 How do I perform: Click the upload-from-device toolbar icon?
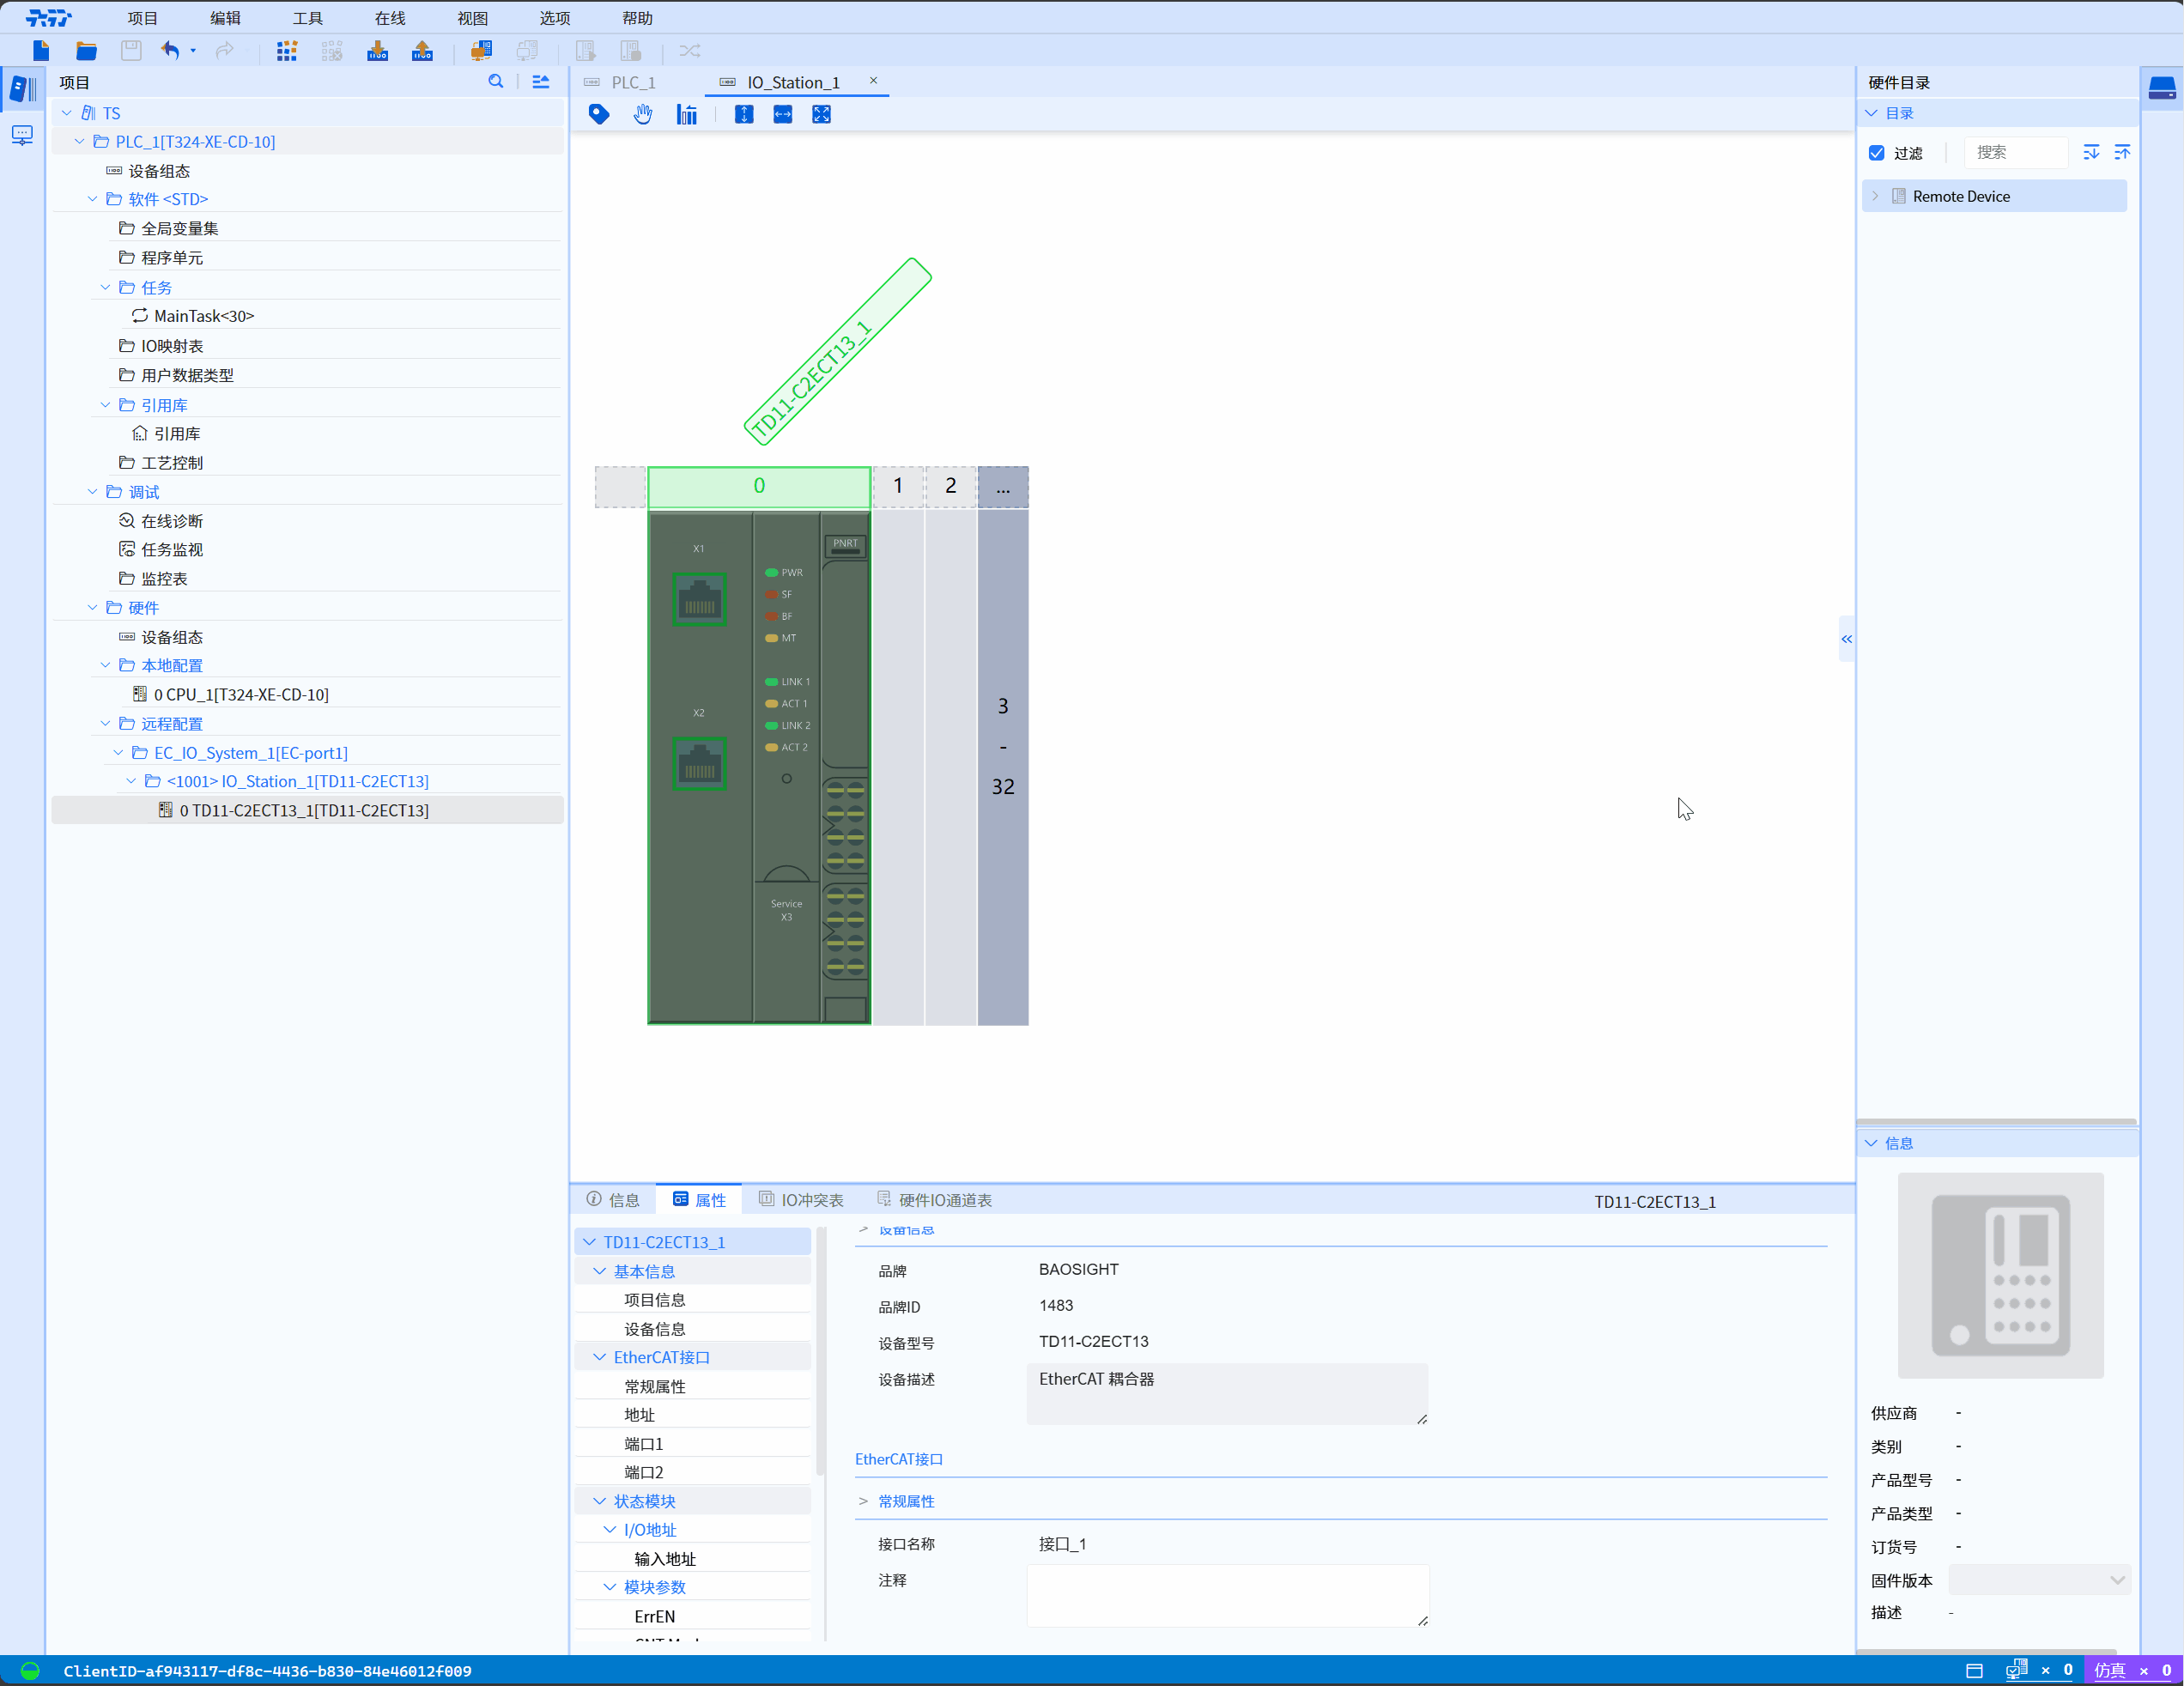coord(422,51)
